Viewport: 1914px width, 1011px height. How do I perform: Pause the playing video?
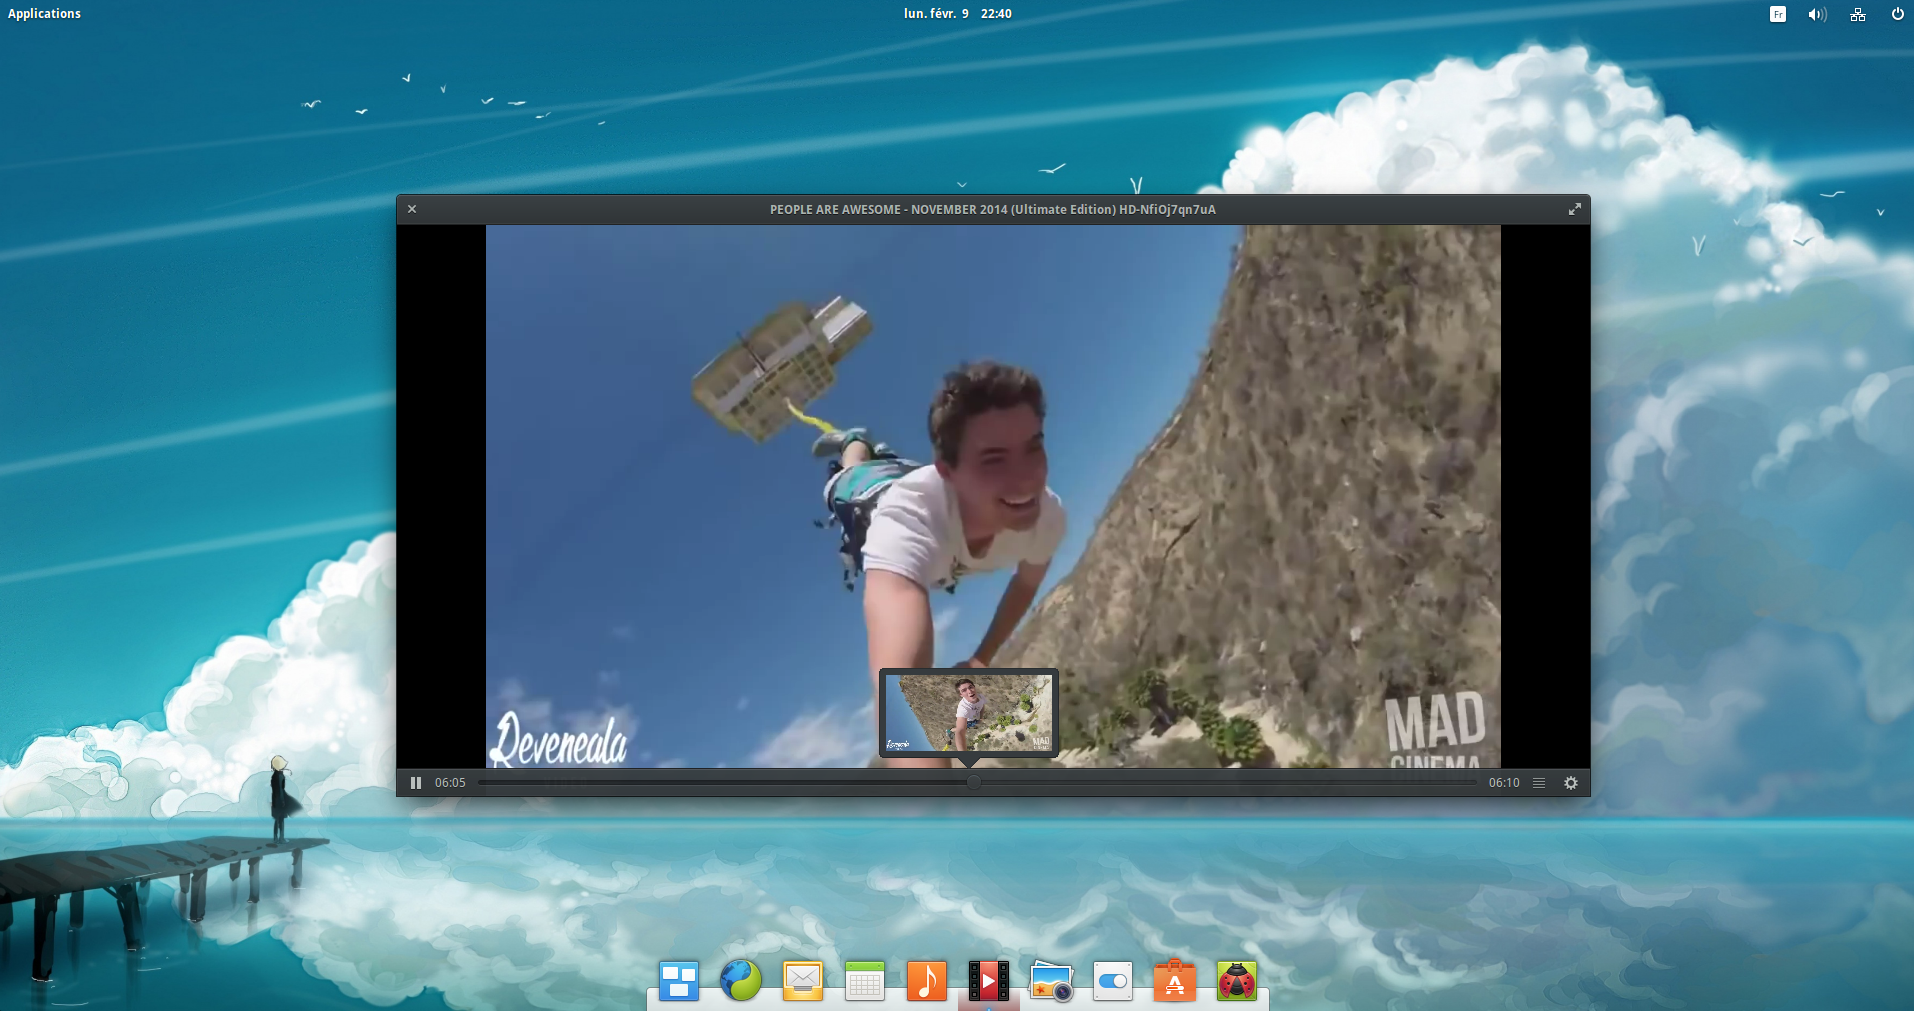[x=416, y=783]
